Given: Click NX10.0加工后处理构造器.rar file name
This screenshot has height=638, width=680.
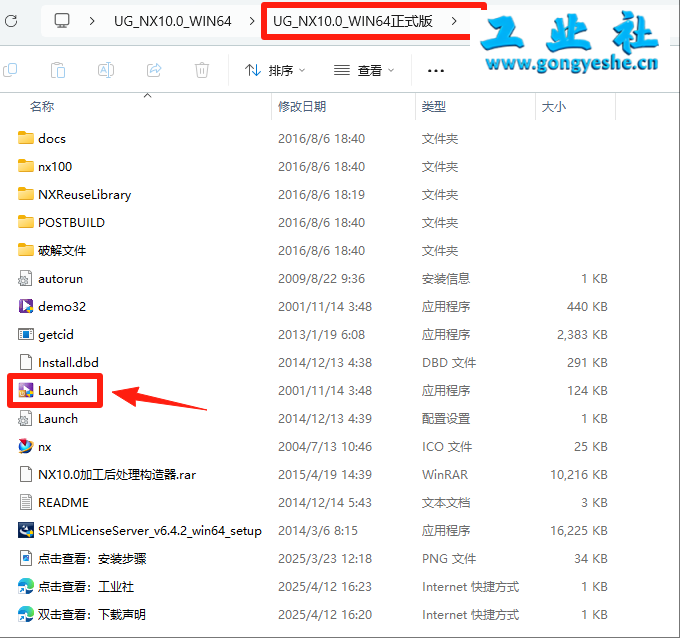Looking at the screenshot, I should [117, 475].
